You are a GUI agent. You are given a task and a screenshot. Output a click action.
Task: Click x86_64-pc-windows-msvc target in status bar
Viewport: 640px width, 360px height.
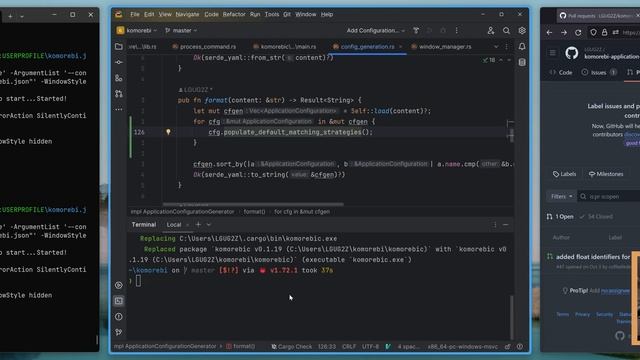click(x=462, y=347)
